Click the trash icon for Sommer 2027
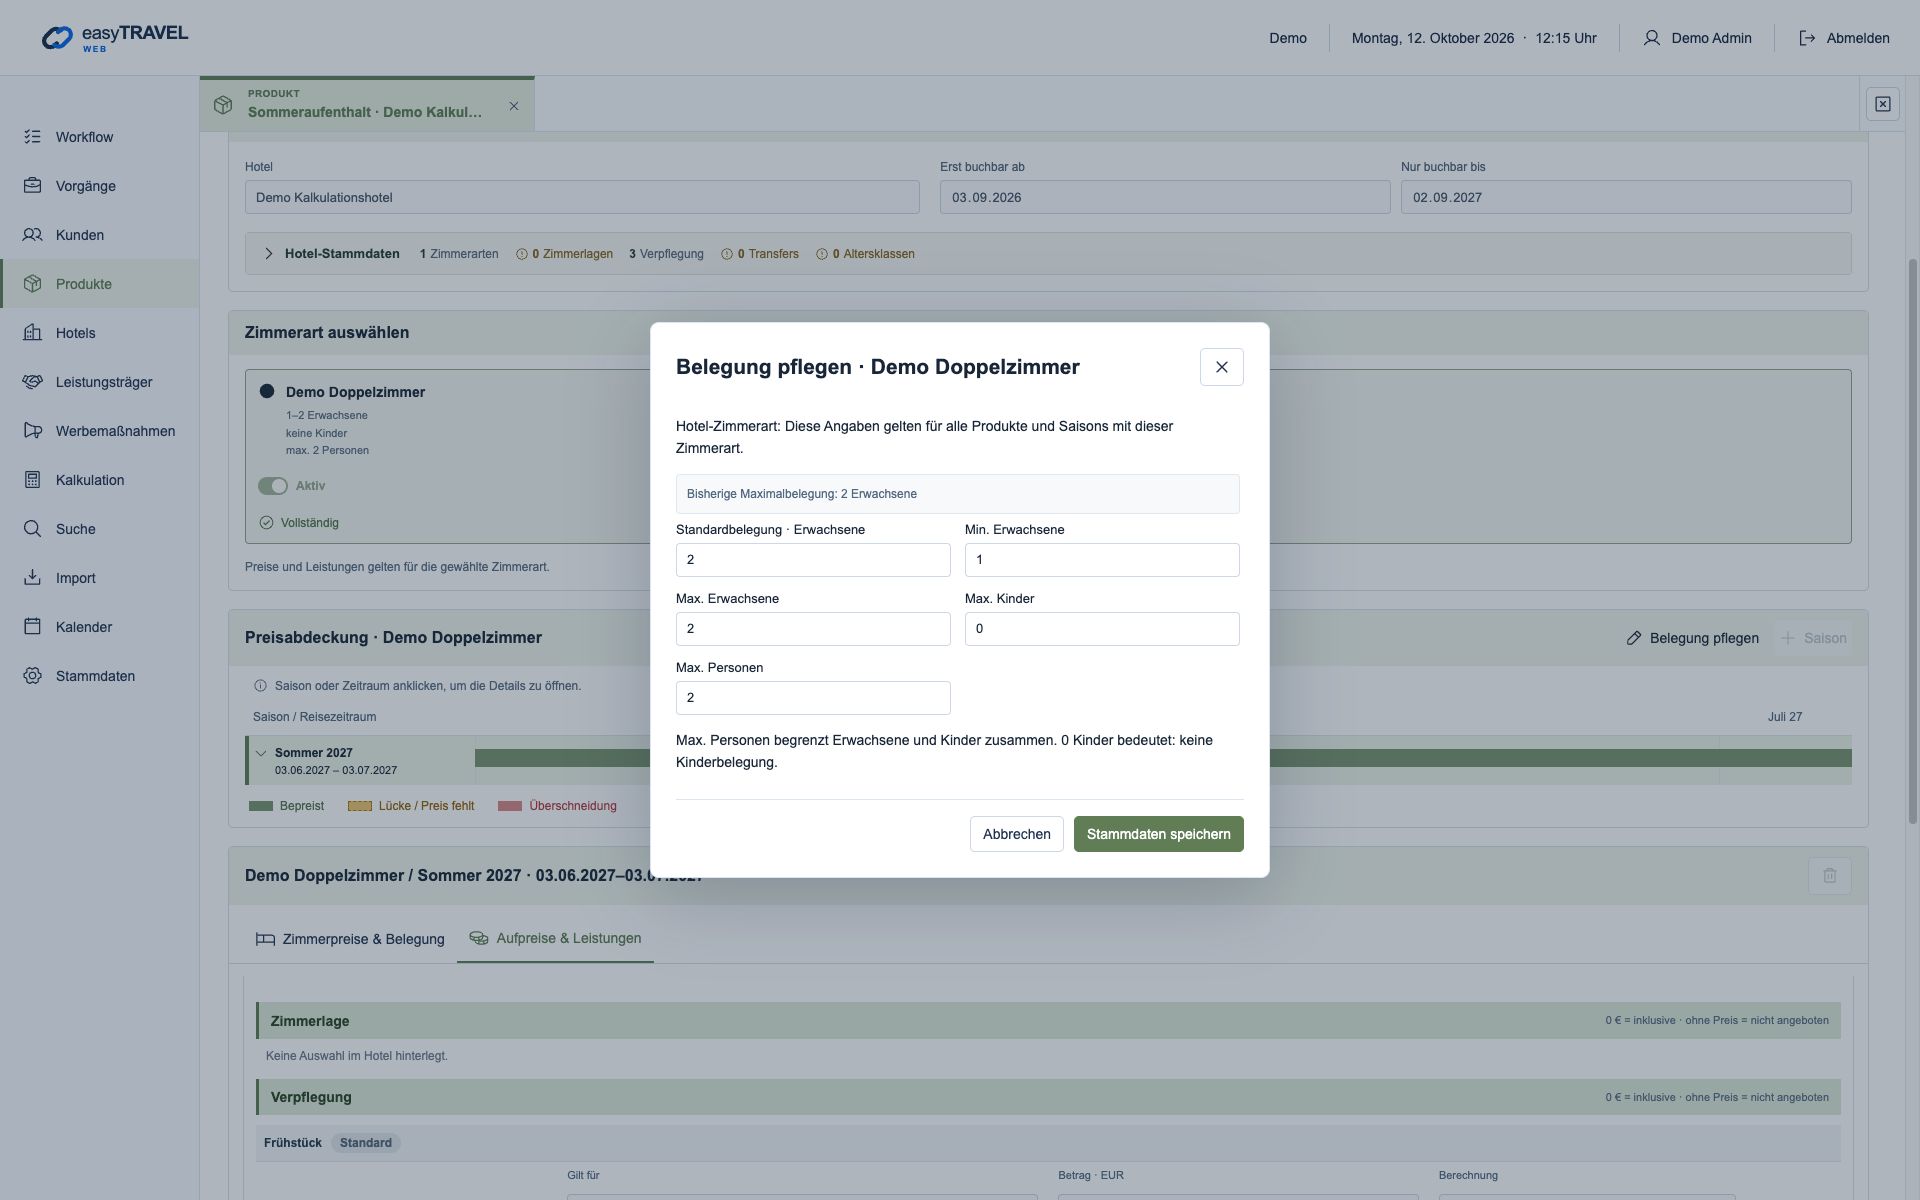Viewport: 1920px width, 1200px height. click(1830, 876)
